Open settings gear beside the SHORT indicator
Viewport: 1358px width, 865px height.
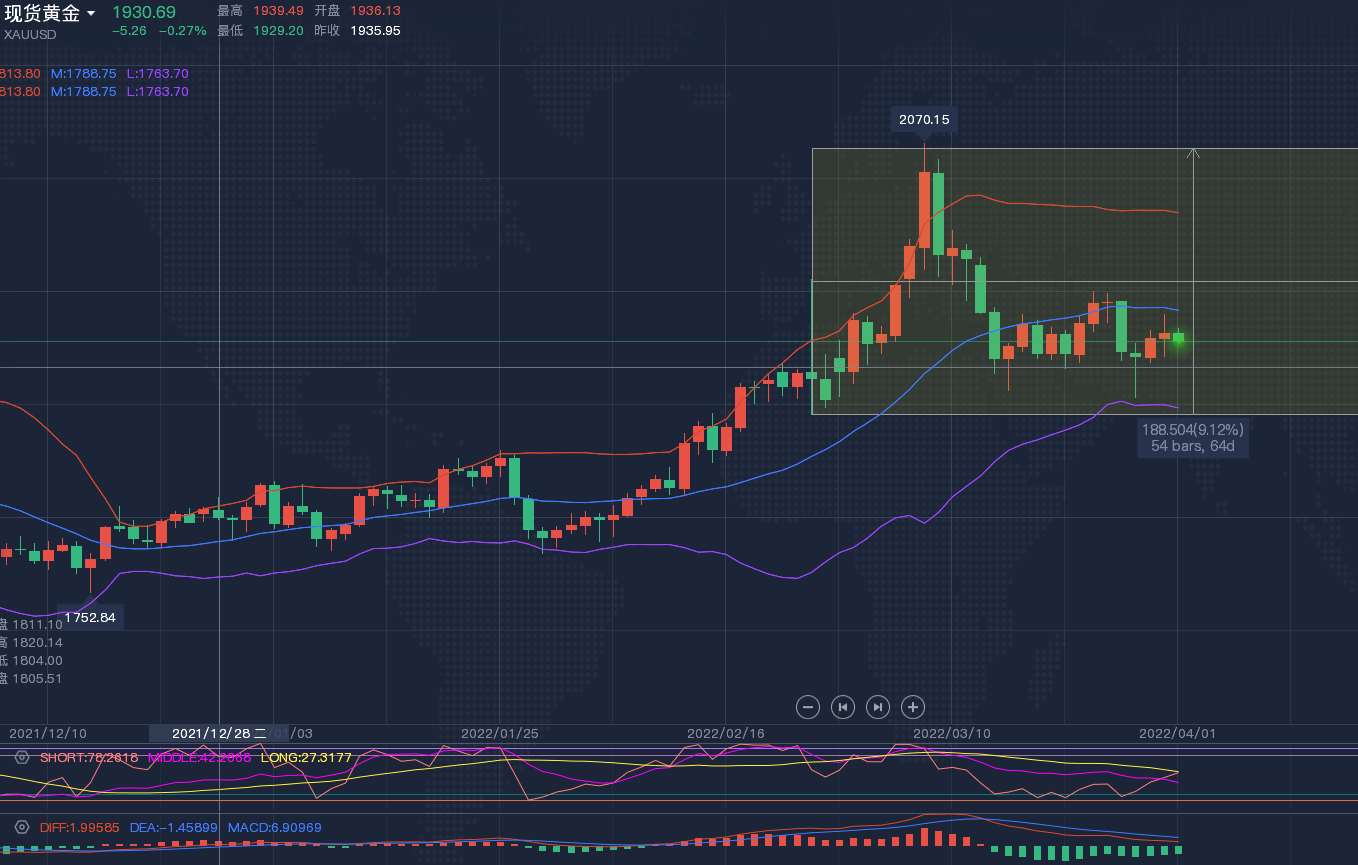pyautogui.click(x=22, y=758)
